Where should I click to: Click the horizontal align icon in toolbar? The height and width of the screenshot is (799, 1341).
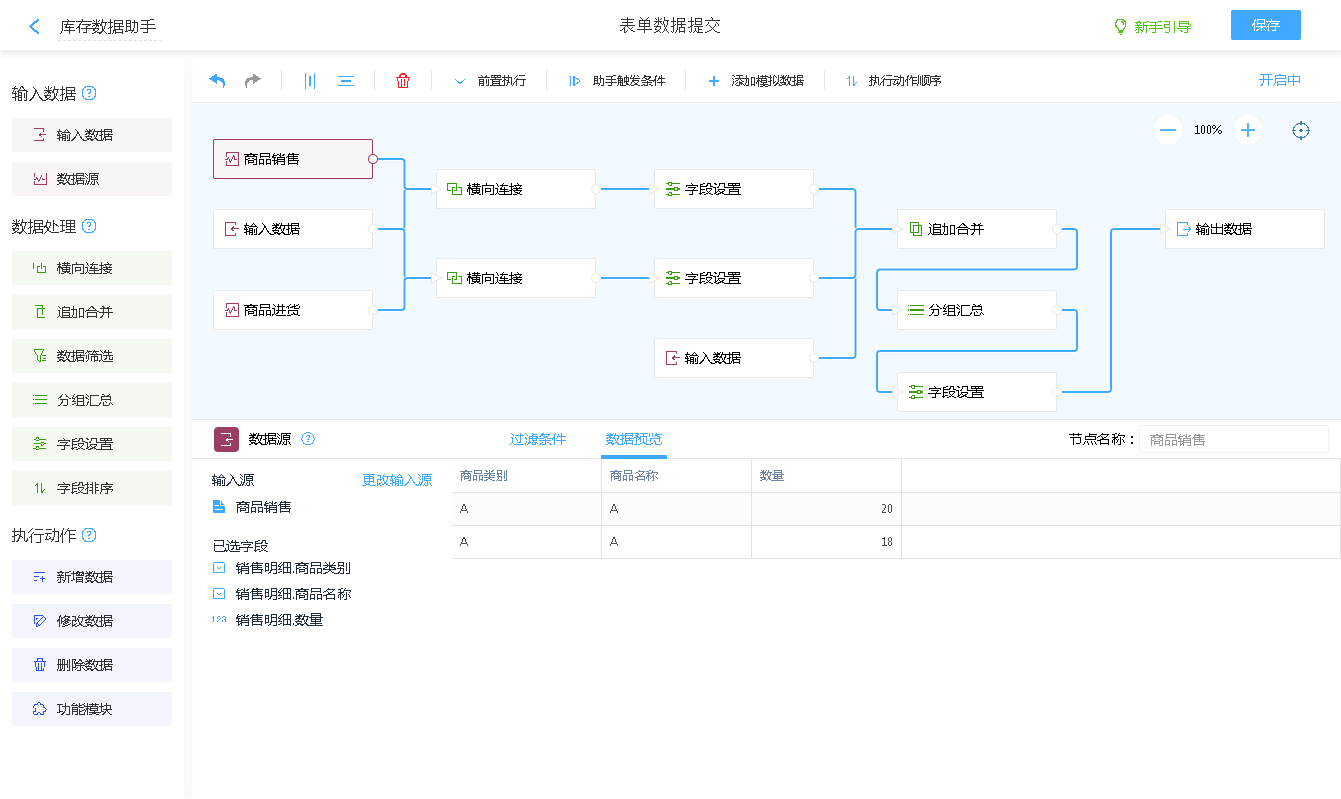[x=346, y=81]
